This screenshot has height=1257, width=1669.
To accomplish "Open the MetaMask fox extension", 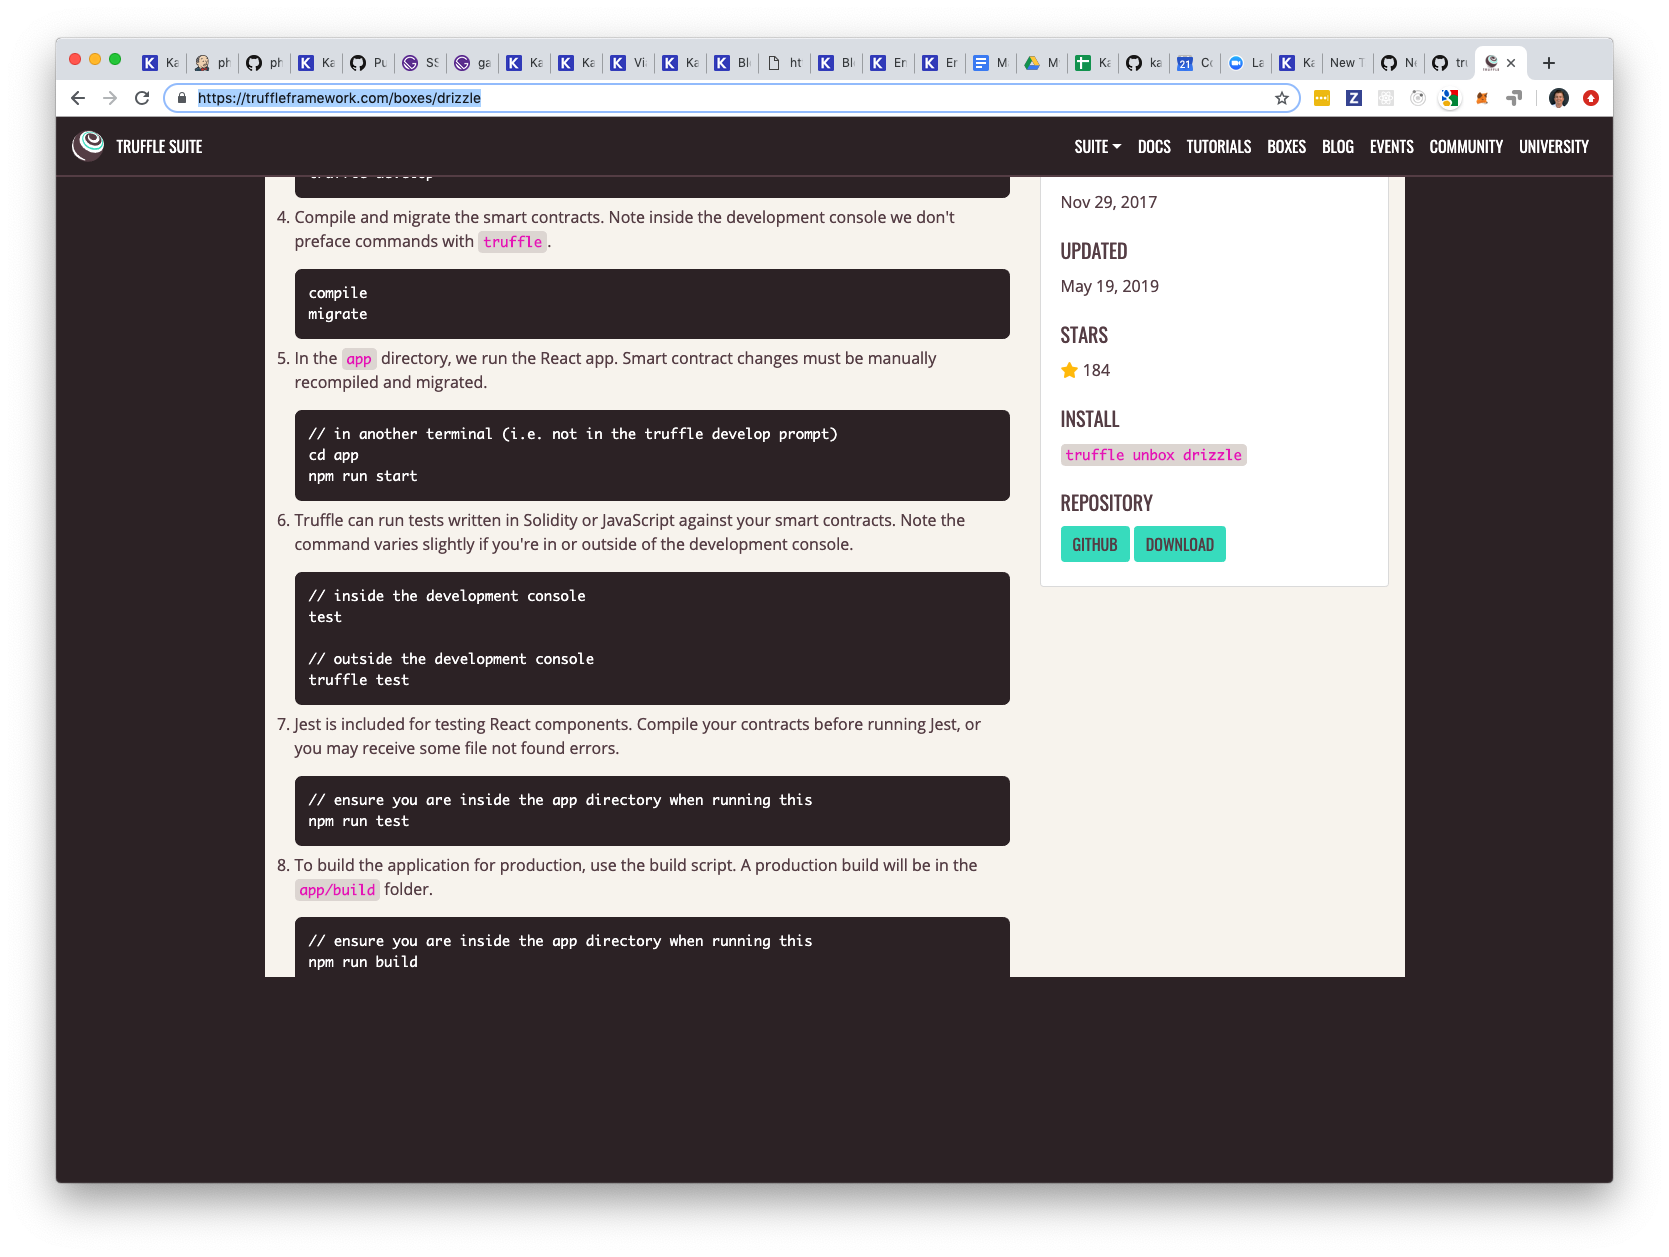I will click(x=1481, y=98).
